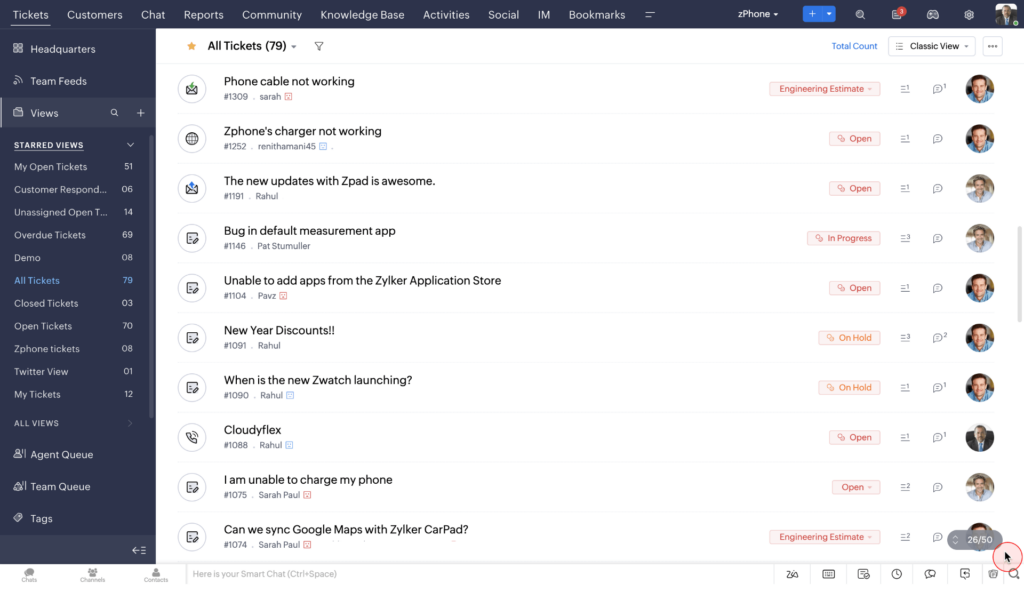This screenshot has height=592, width=1024.
Task: Open comments icon for Phone cable ticket
Action: 938,88
